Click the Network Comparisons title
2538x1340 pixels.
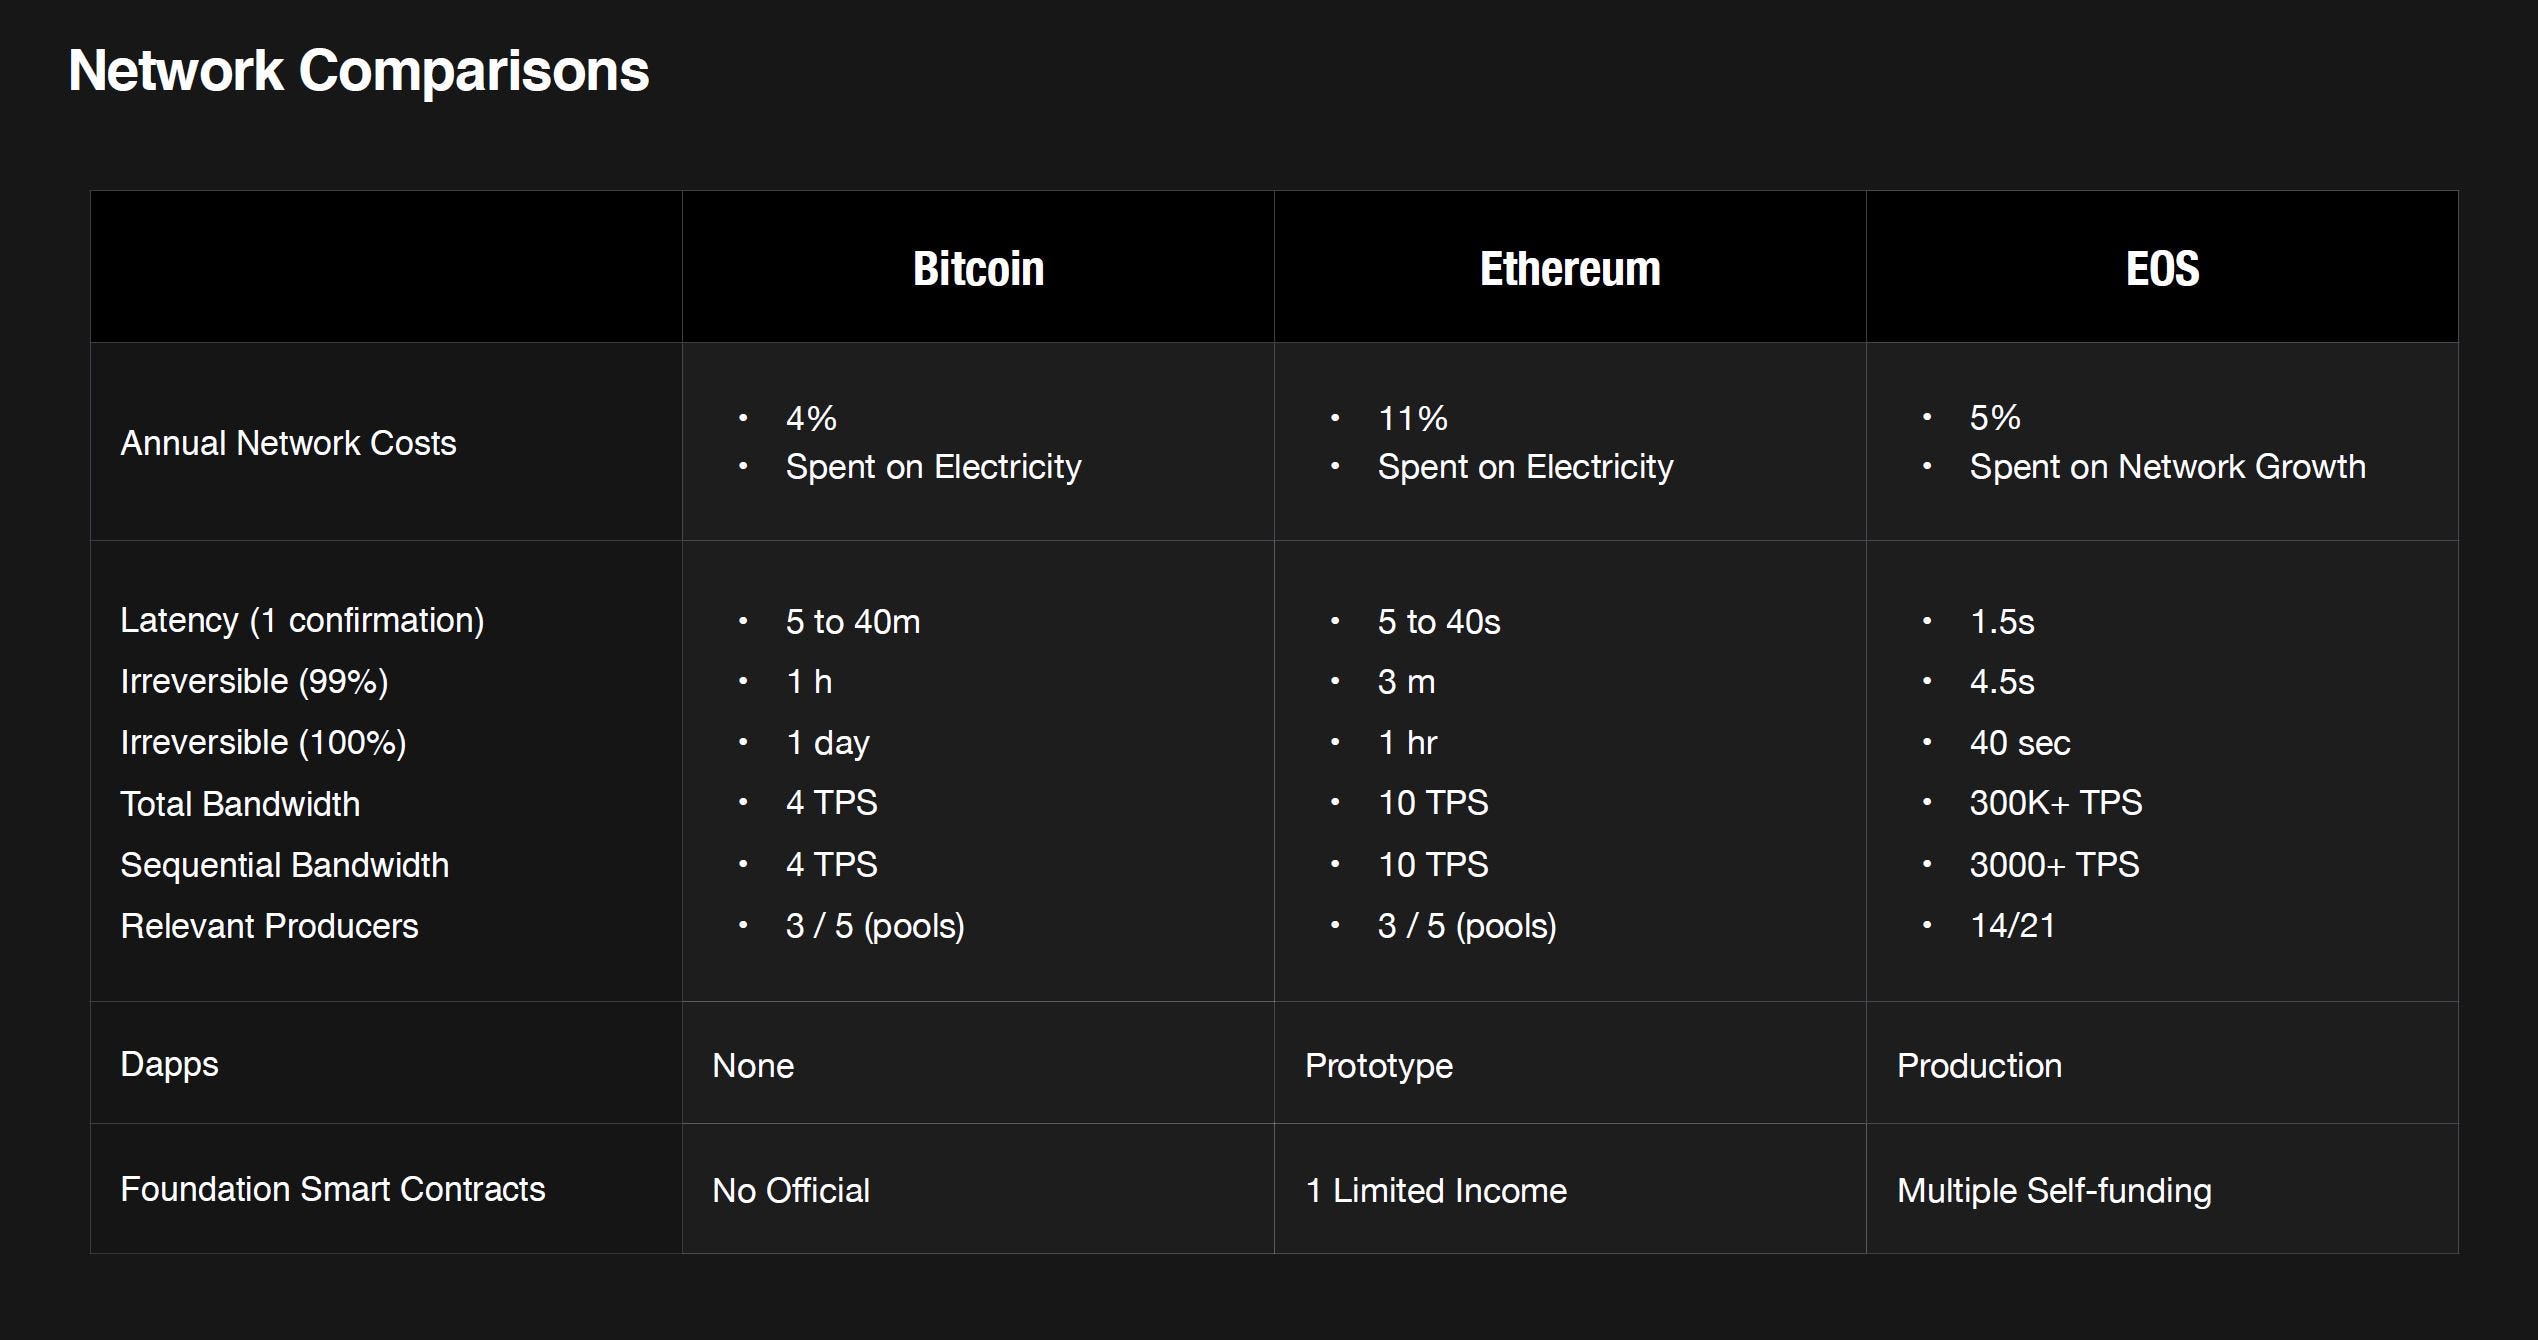coord(358,71)
